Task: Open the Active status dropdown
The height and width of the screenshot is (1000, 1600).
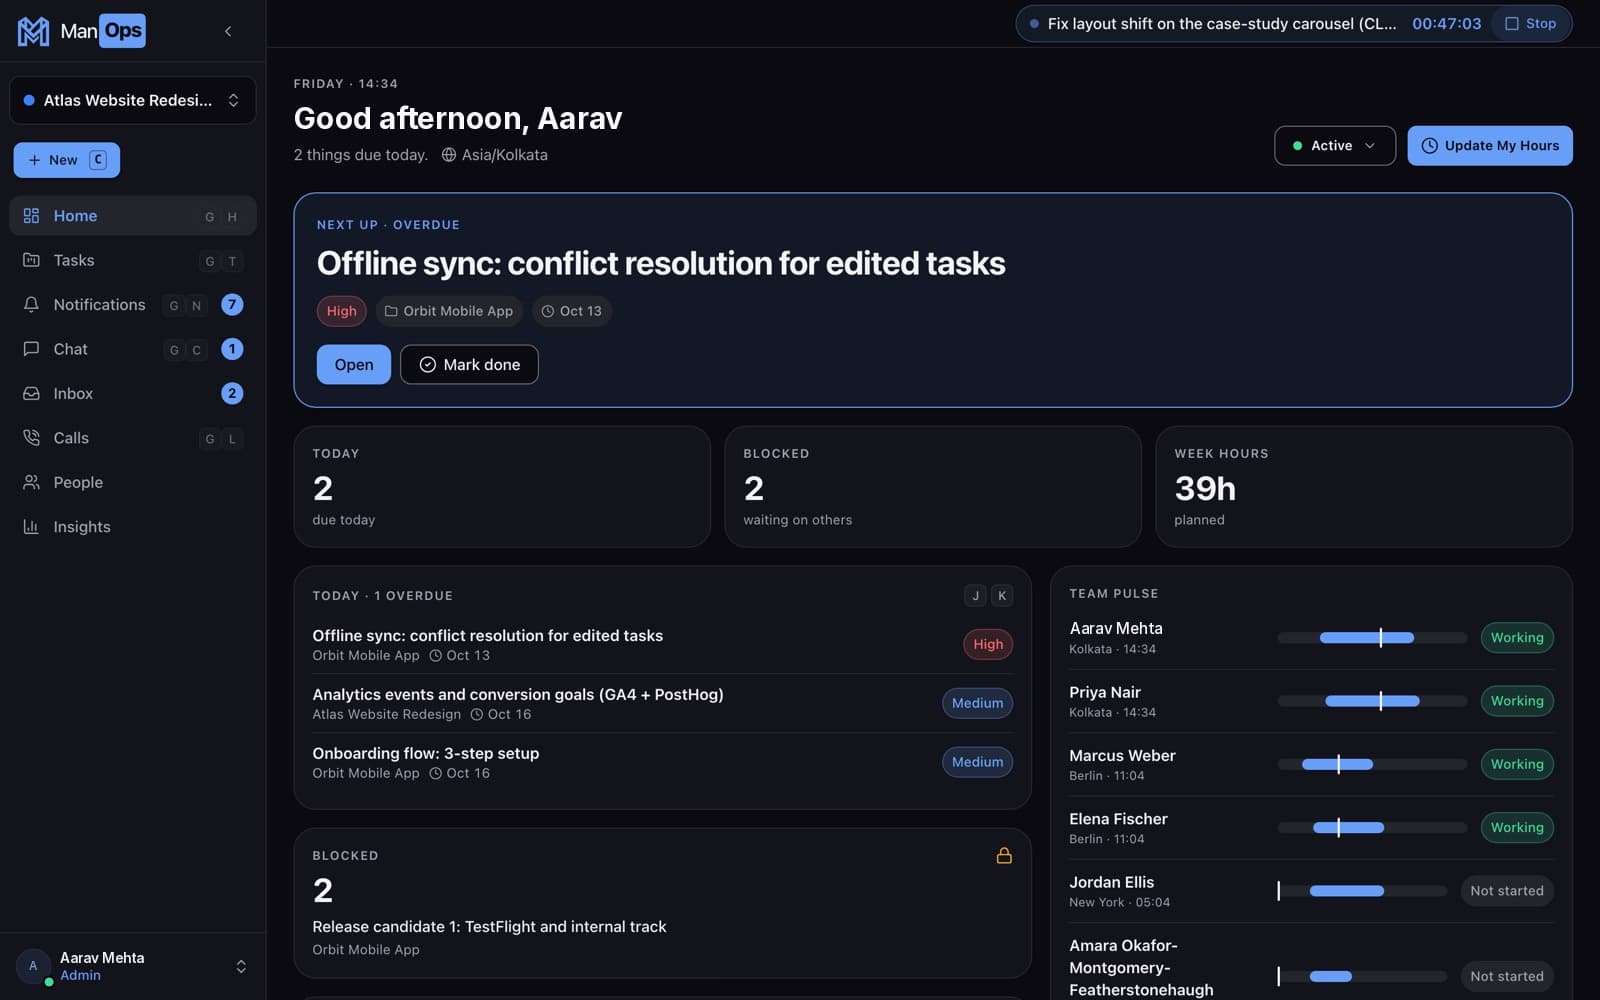Action: point(1335,146)
